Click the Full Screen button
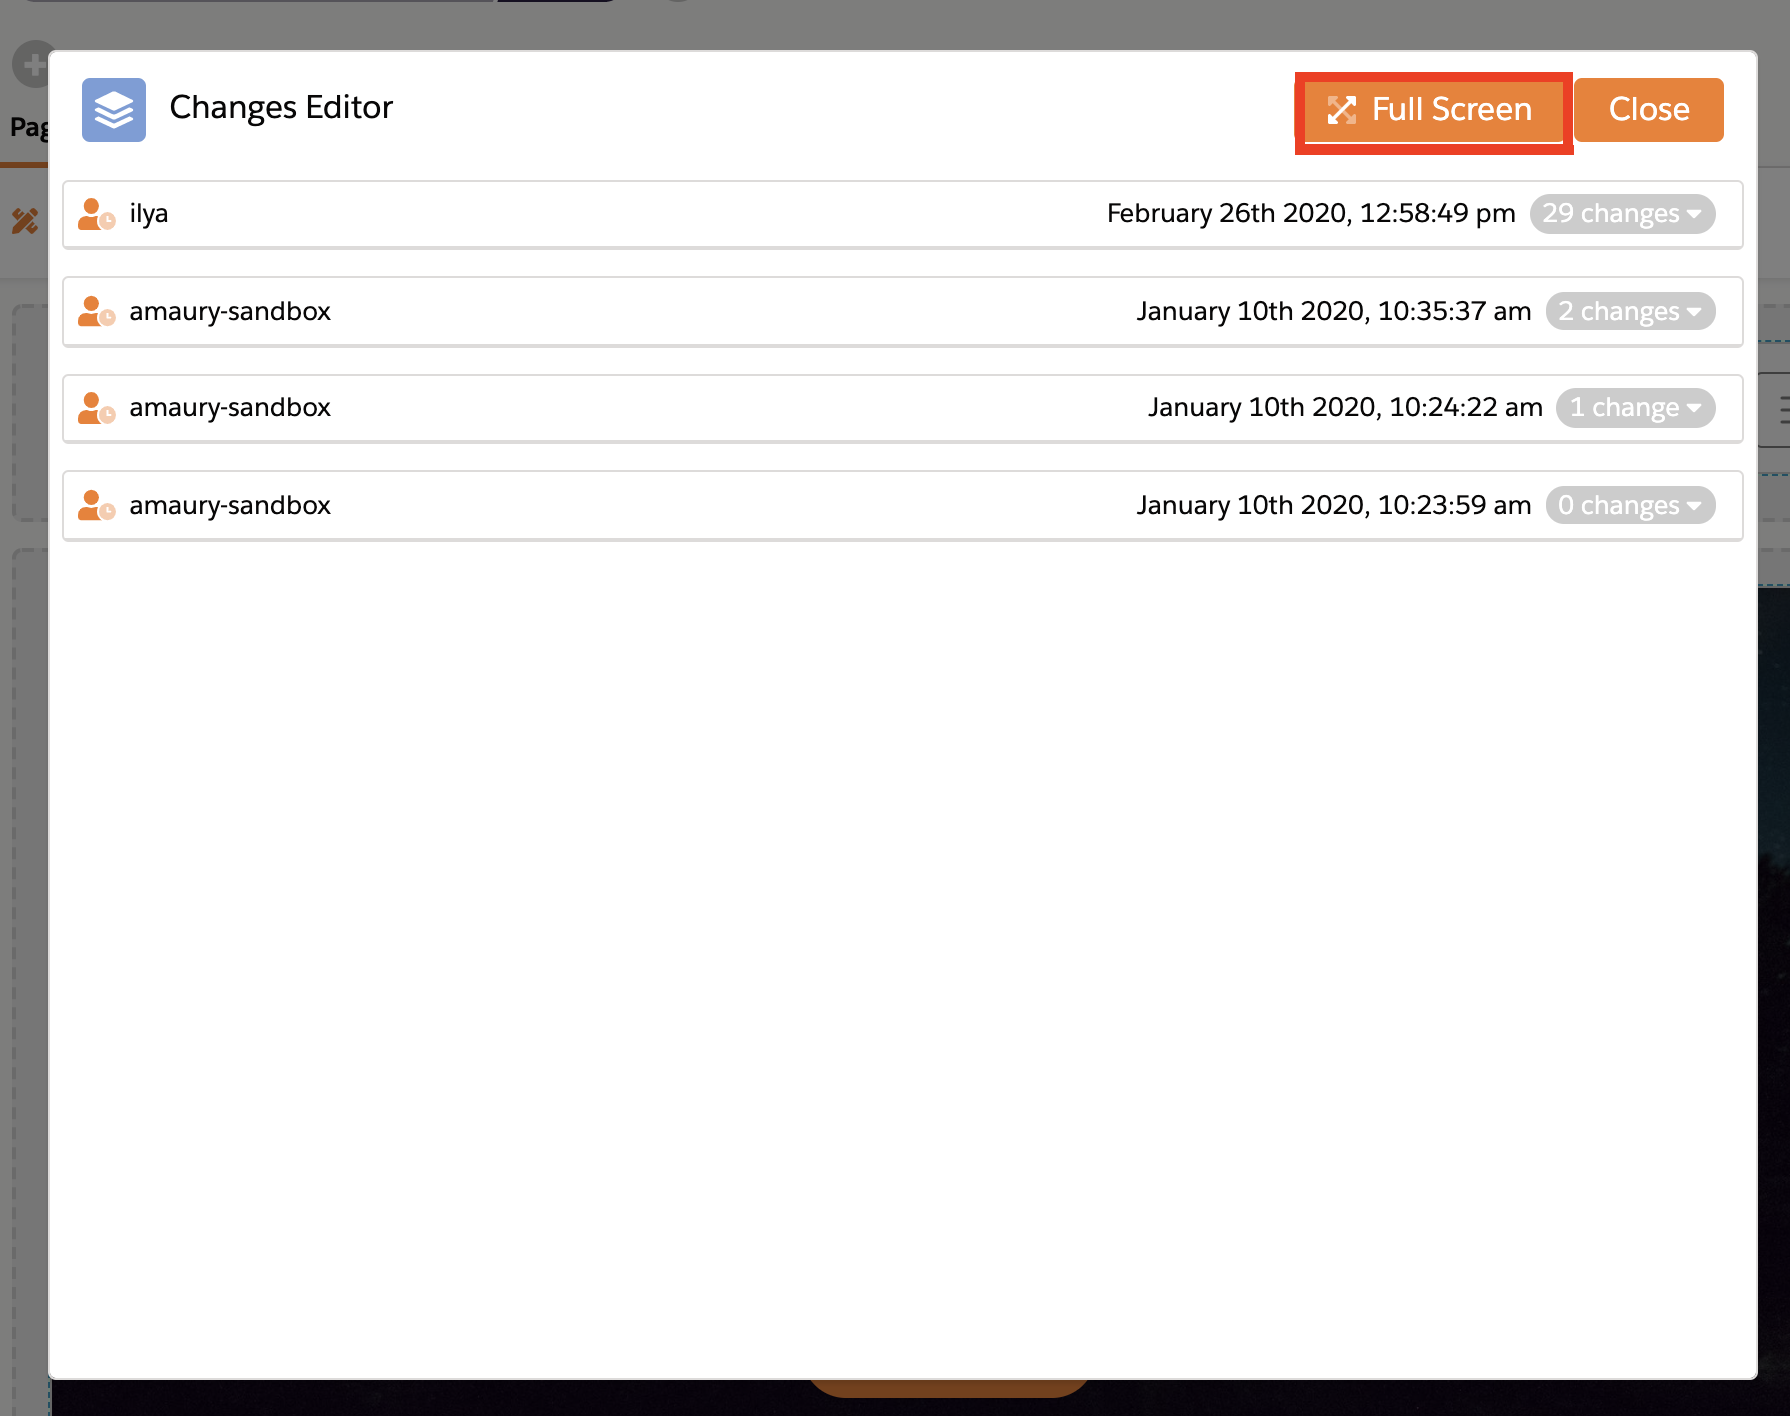 [1434, 110]
